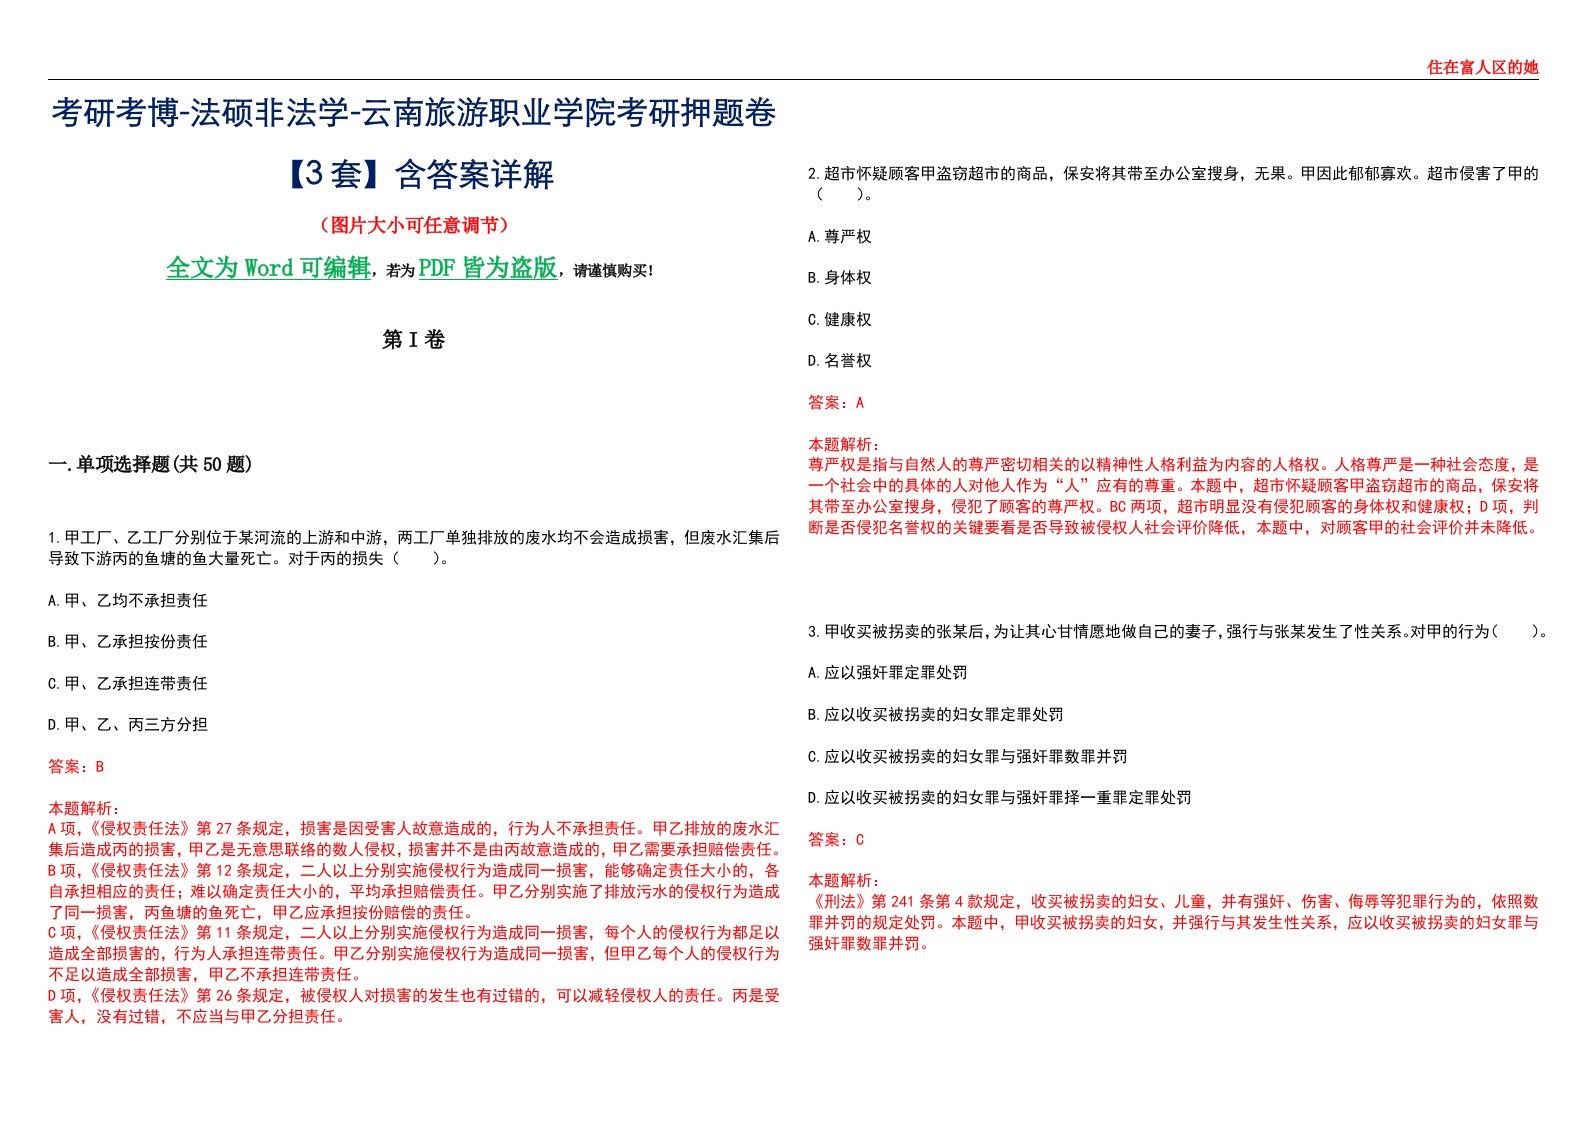
Task: Select option D 择一重罪定罪处罚
Action: coord(1000,797)
